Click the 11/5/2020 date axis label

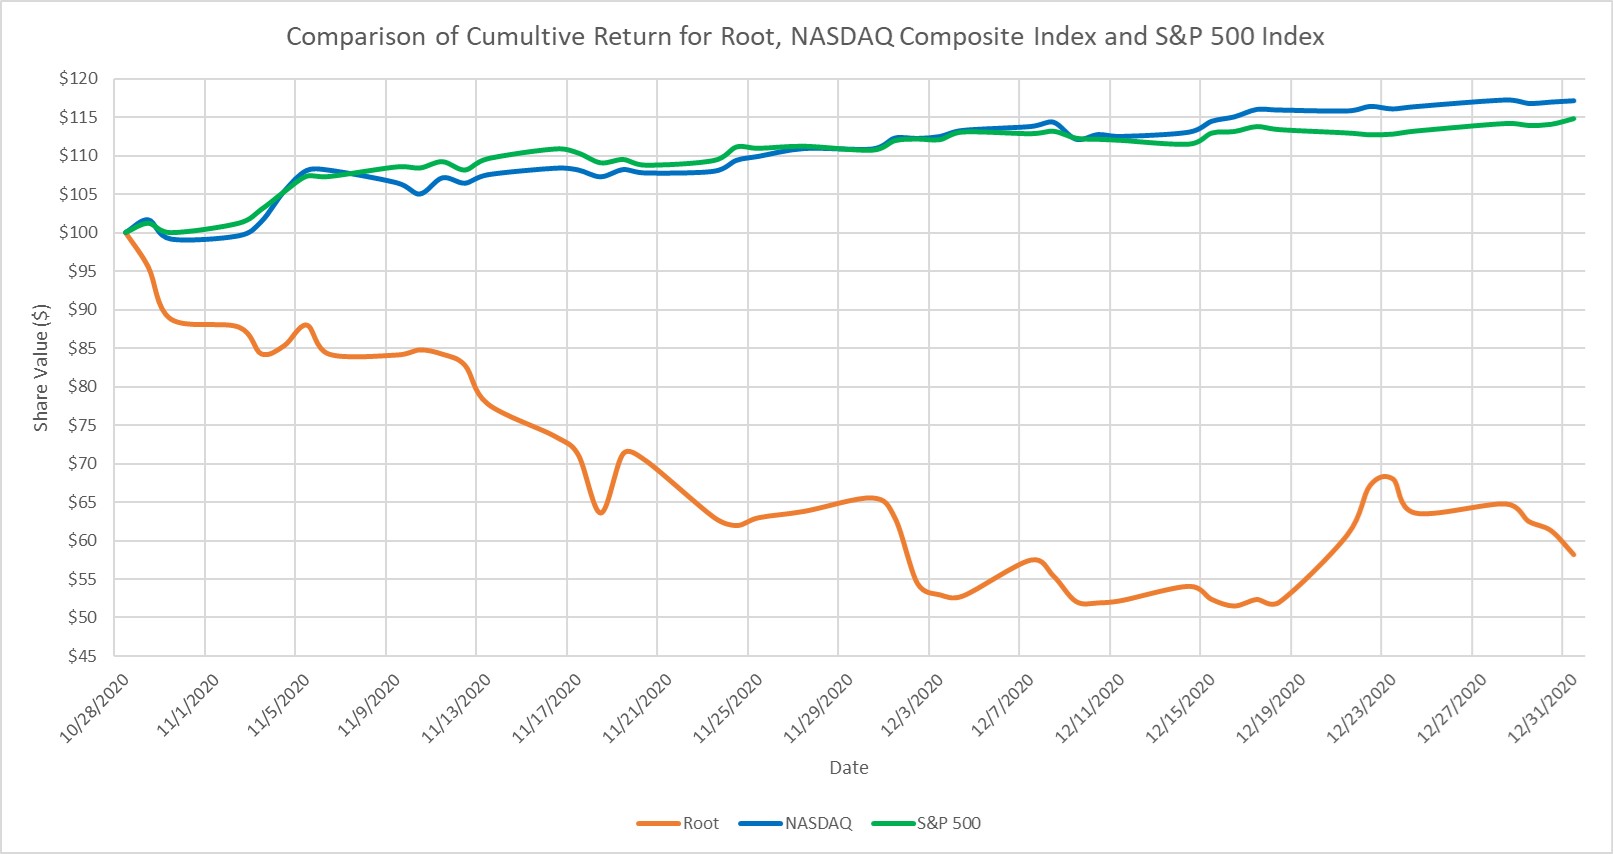tap(279, 705)
